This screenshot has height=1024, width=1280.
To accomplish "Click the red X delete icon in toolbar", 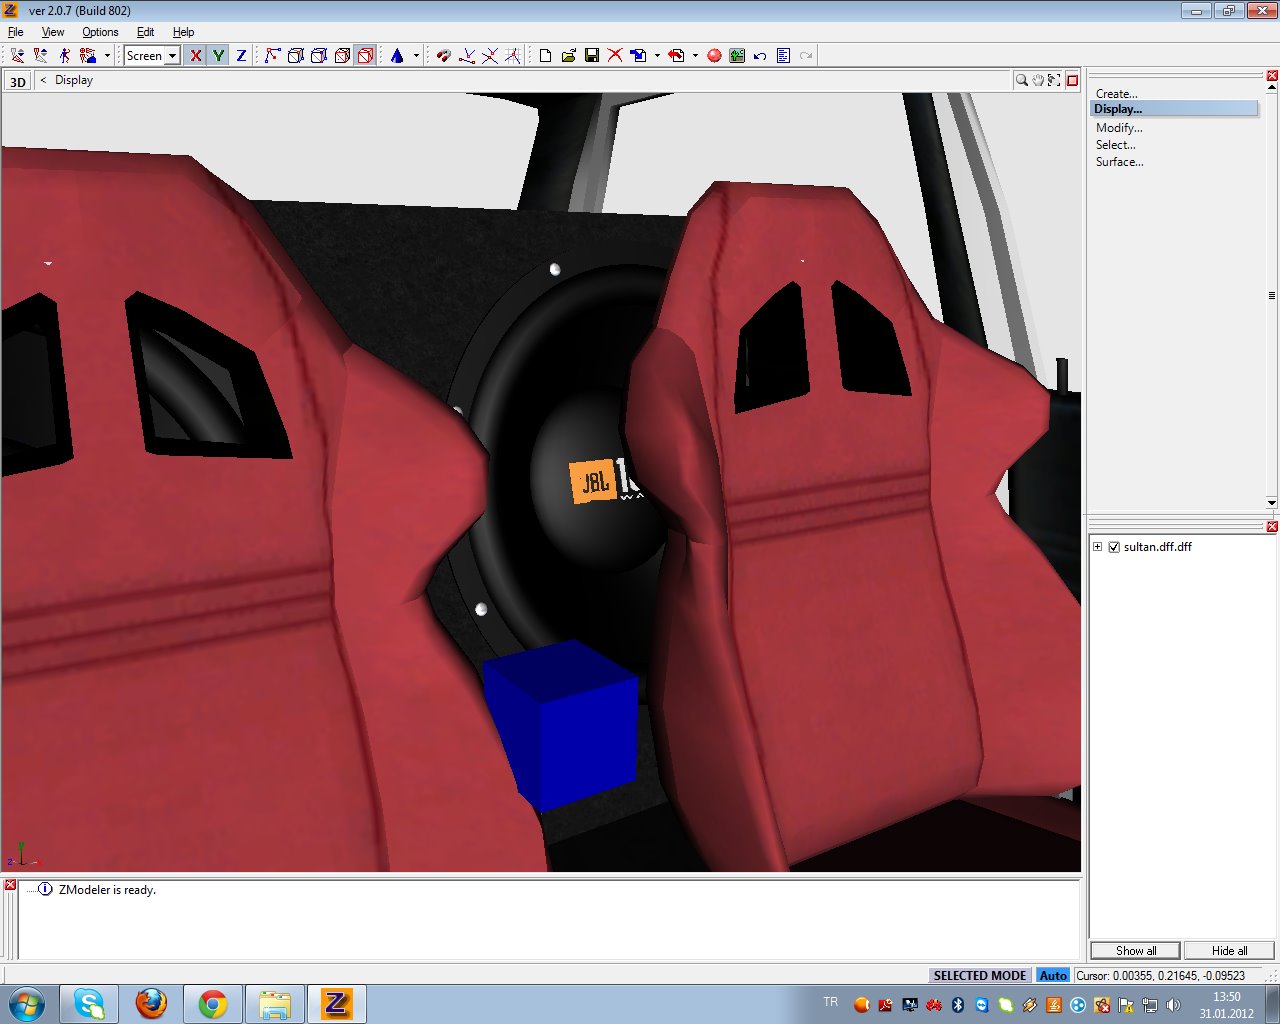I will pos(615,56).
